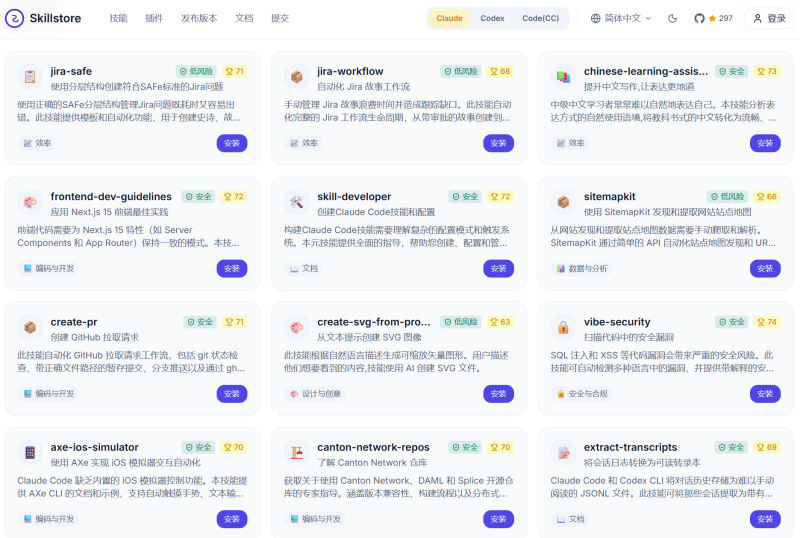Open the 简体中文 language dropdown
800x538 pixels.
[621, 18]
